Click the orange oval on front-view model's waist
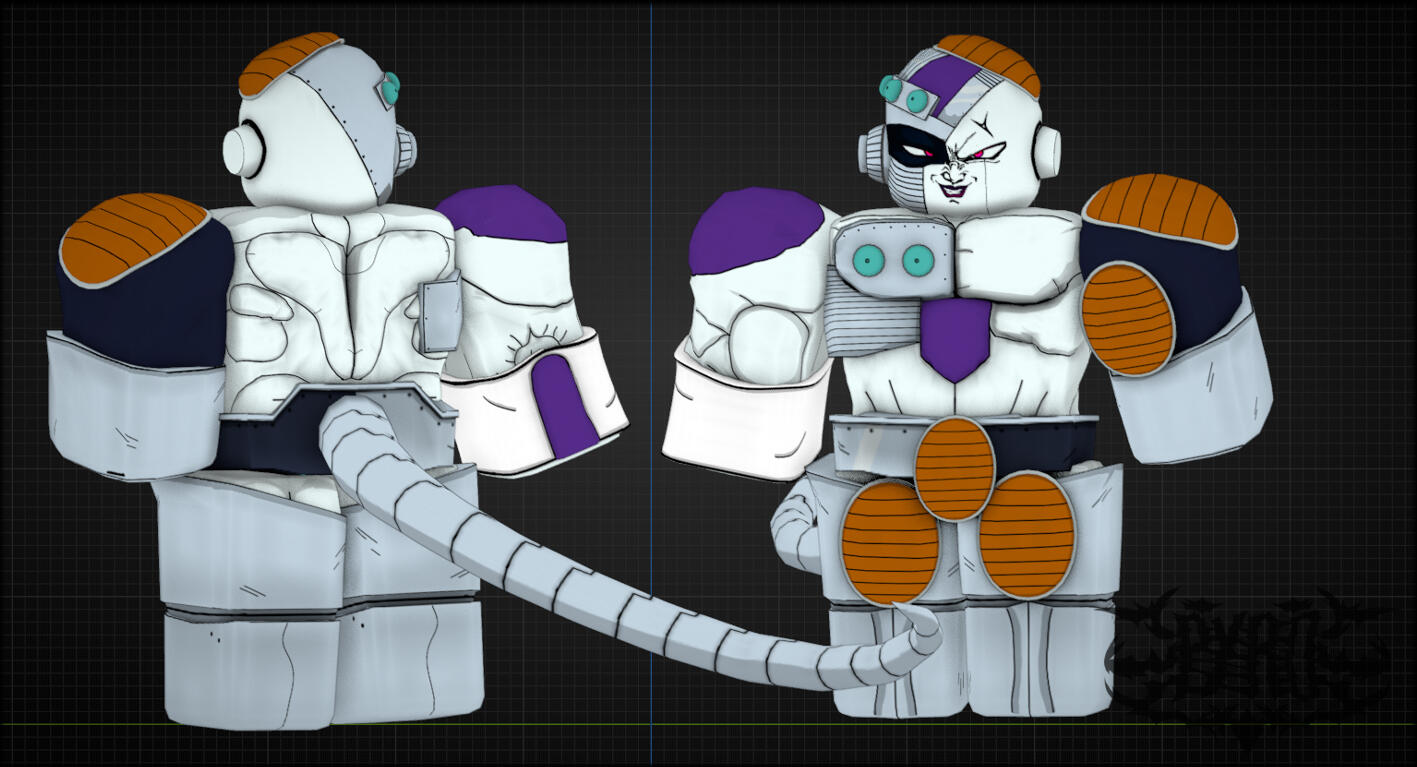The width and height of the screenshot is (1417, 767). click(x=954, y=467)
